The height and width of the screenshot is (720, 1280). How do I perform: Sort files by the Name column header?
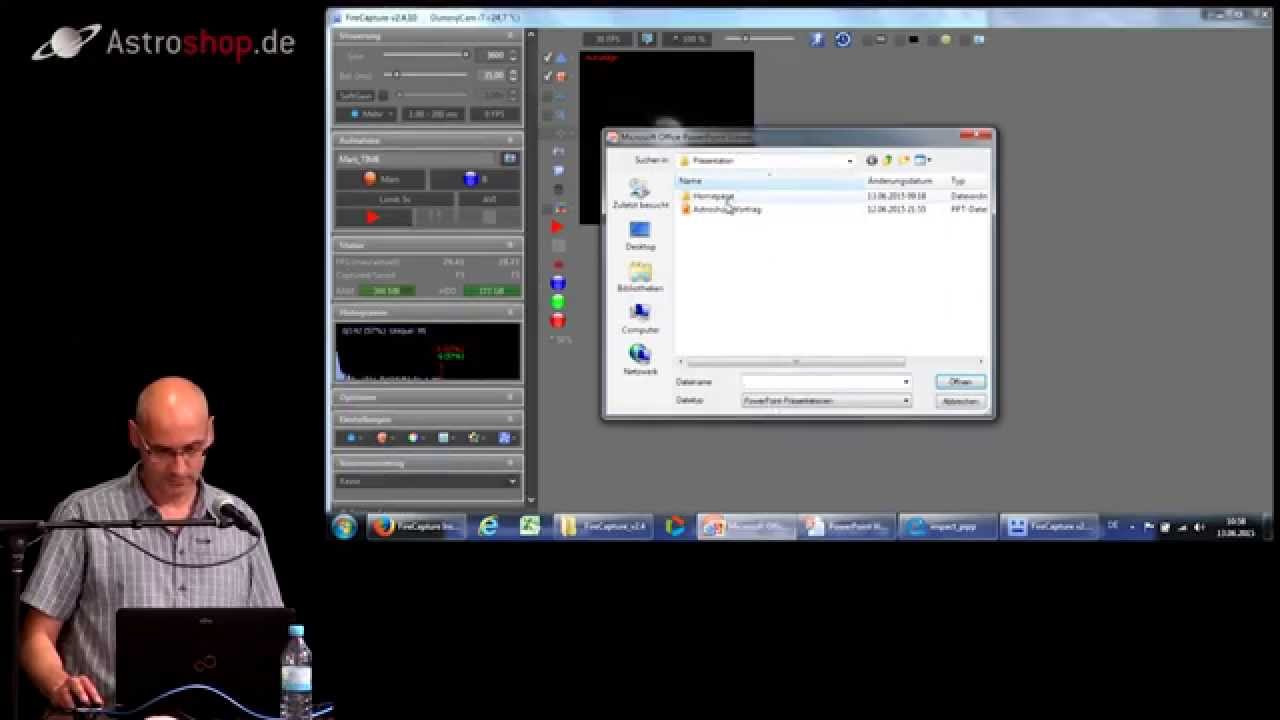pos(770,181)
